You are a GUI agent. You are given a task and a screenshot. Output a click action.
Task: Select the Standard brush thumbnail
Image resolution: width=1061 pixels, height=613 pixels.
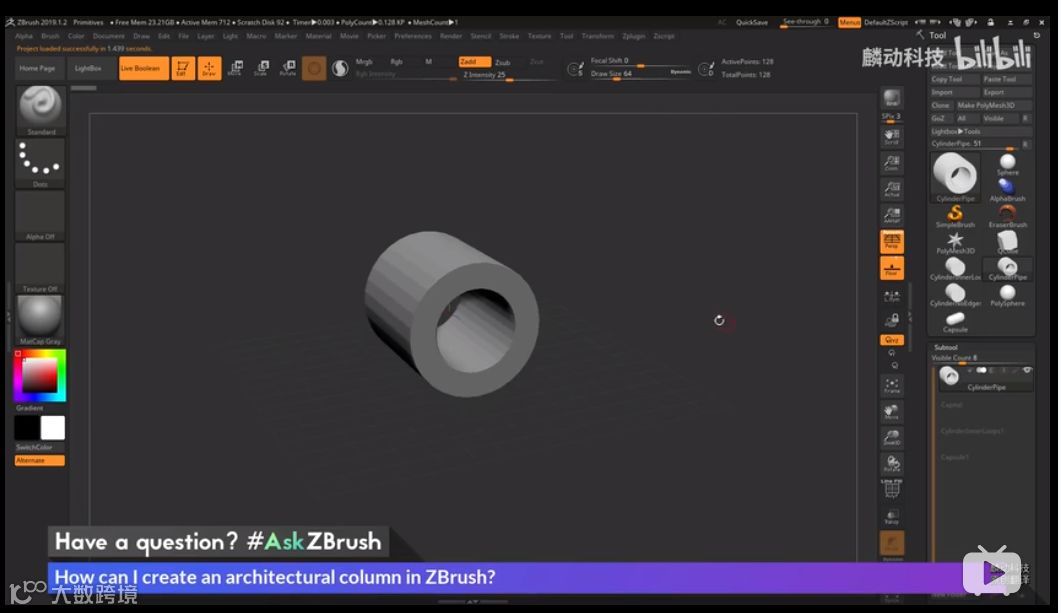click(x=41, y=111)
